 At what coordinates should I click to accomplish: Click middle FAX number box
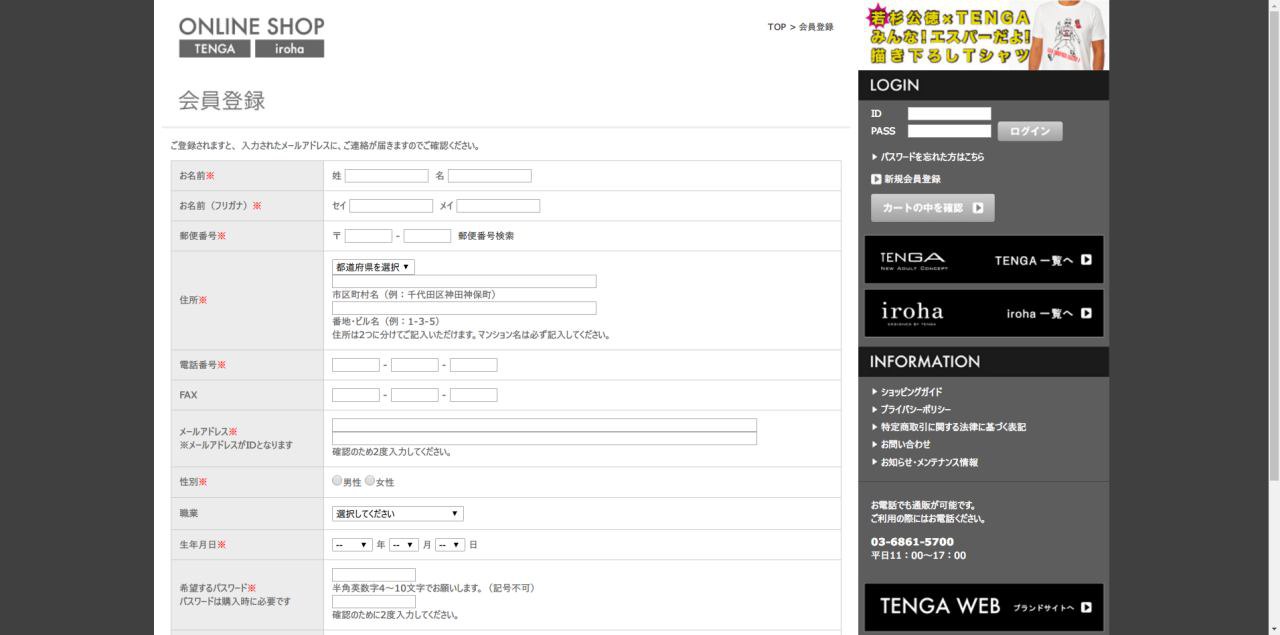[415, 395]
